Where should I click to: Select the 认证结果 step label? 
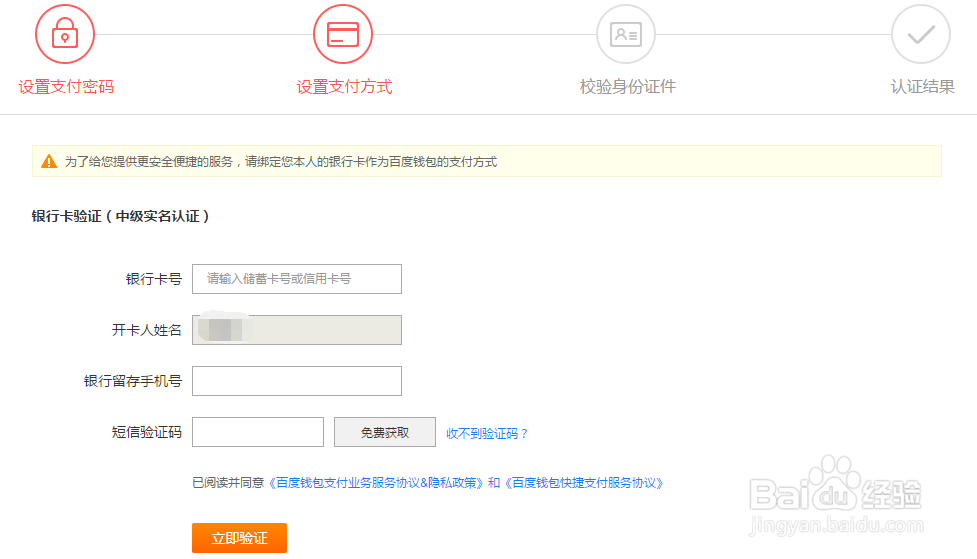click(x=922, y=87)
